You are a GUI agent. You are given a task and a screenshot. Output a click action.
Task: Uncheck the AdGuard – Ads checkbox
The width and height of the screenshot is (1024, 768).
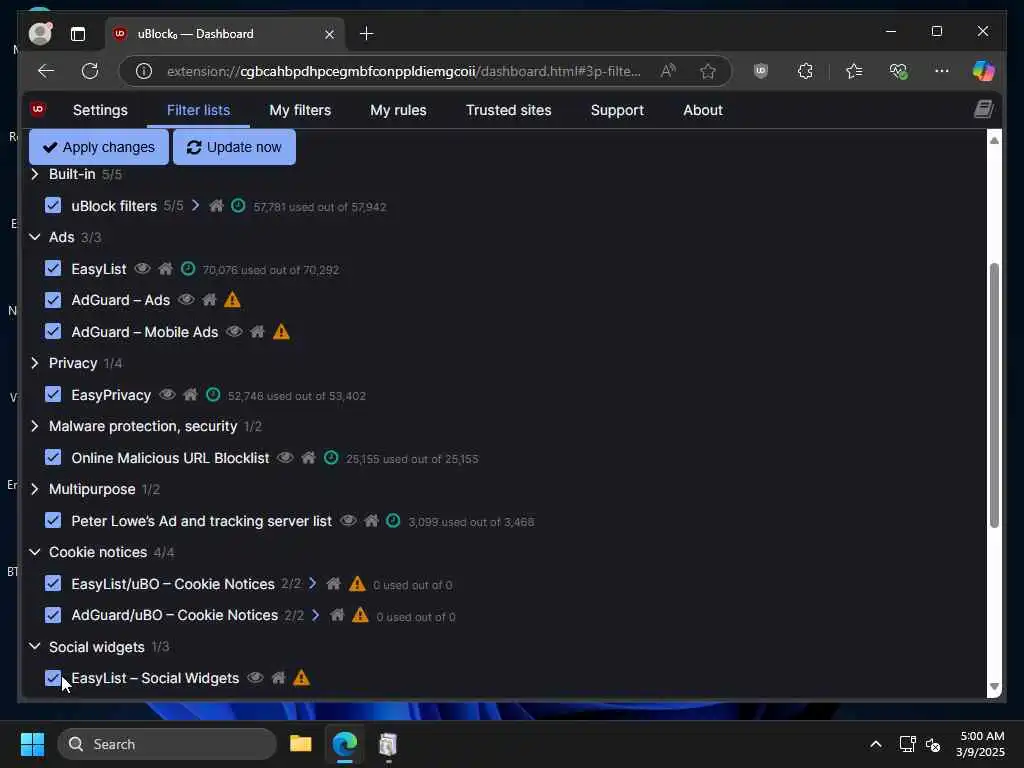pyautogui.click(x=53, y=300)
